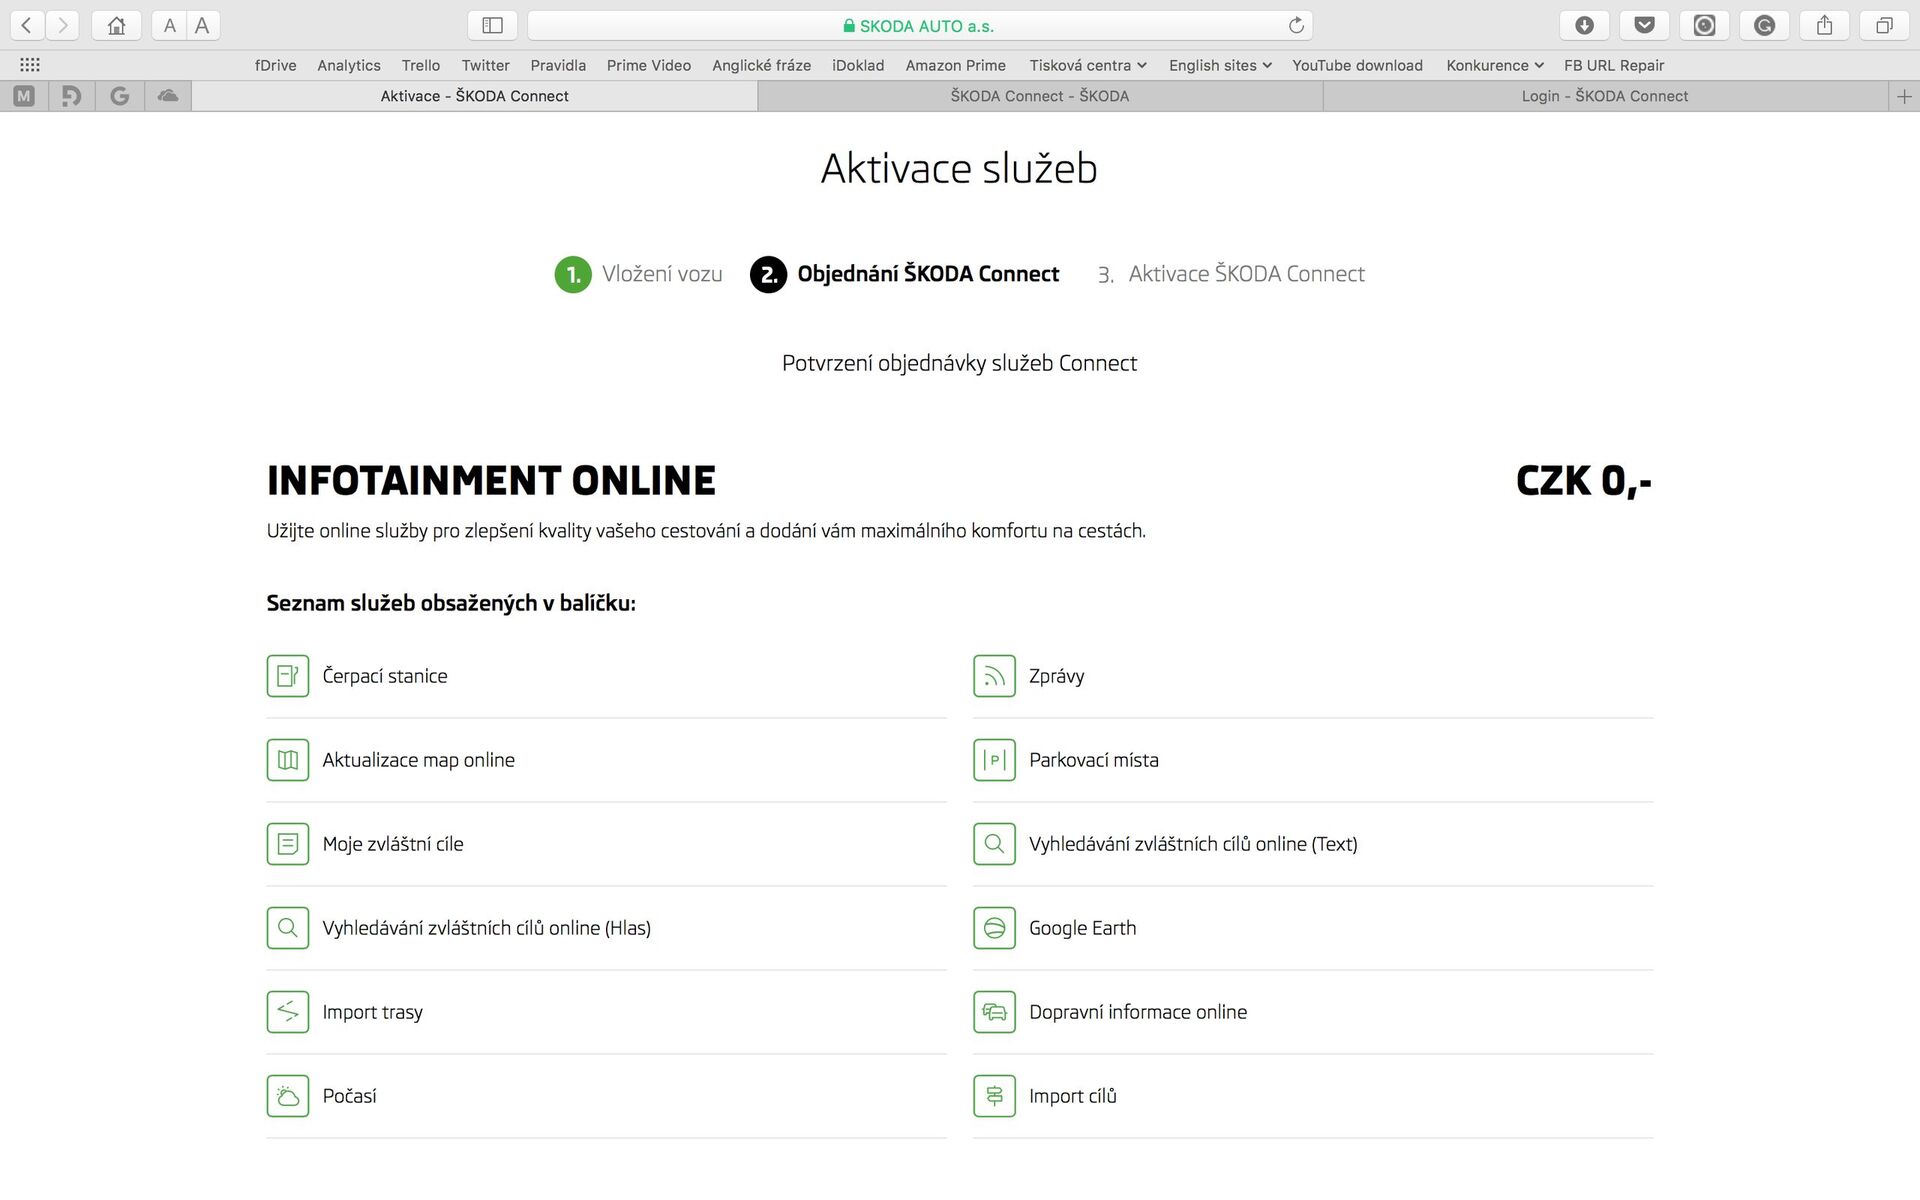Viewport: 1920px width, 1200px height.
Task: Switch to the Login - ŠKODA Connect tab
Action: point(1604,96)
